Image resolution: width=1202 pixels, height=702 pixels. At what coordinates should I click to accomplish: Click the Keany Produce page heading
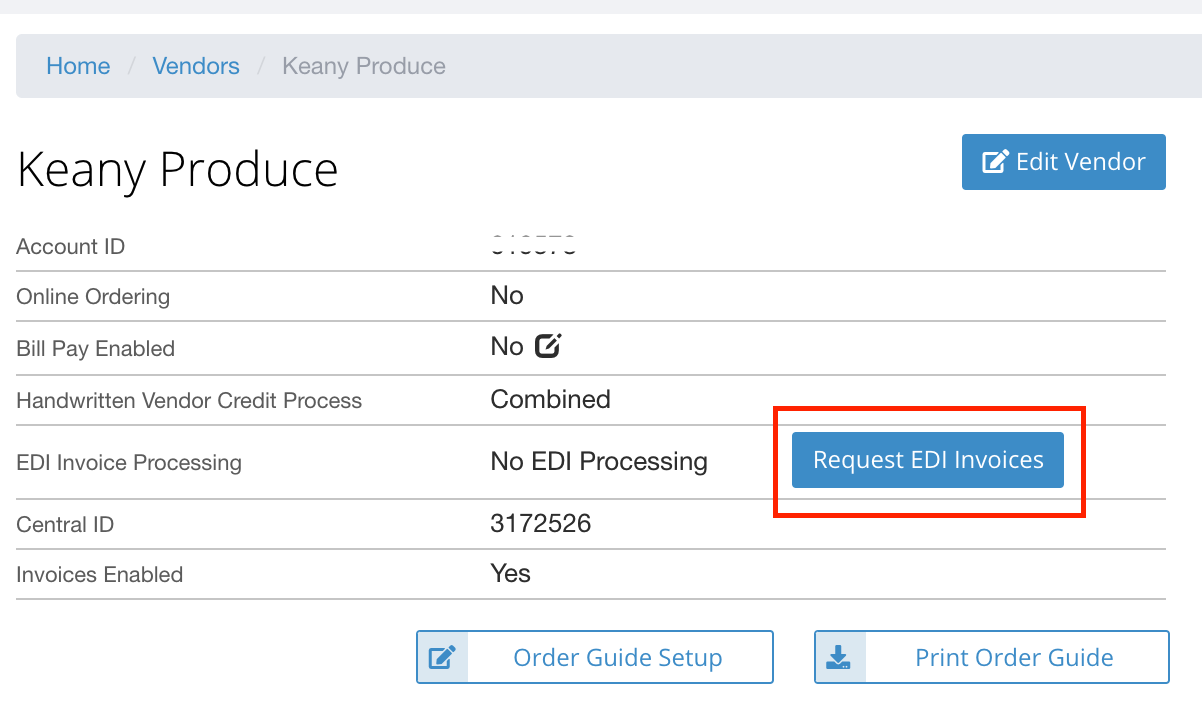[178, 169]
